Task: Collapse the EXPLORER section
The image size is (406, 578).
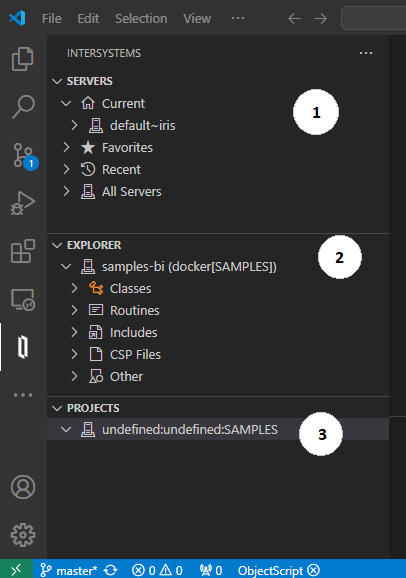Action: point(57,245)
